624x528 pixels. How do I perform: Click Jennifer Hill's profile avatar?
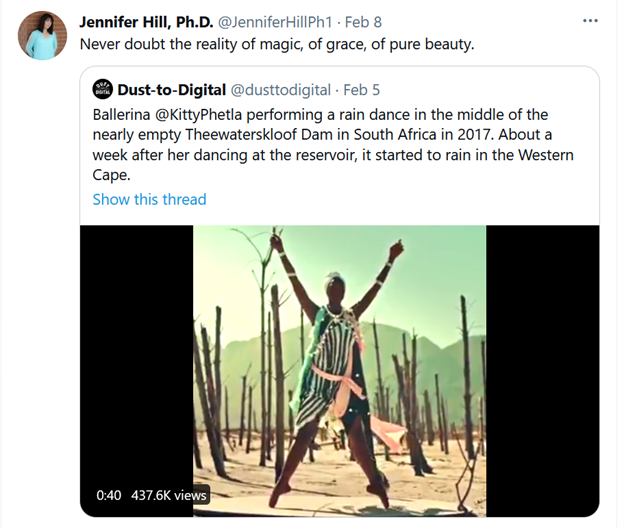pyautogui.click(x=43, y=35)
